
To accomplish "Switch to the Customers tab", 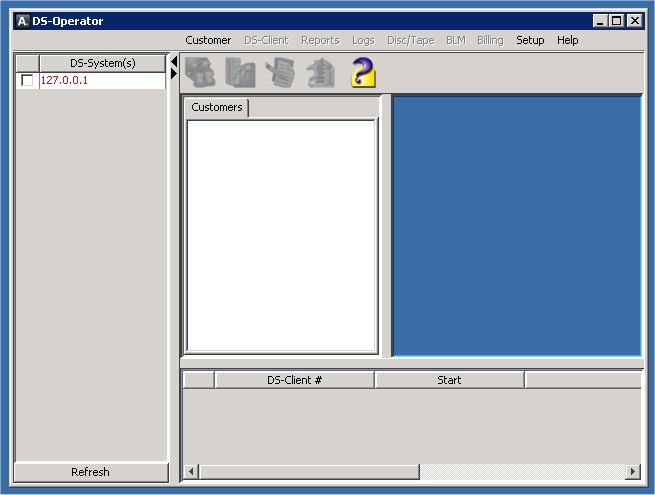I will click(217, 107).
